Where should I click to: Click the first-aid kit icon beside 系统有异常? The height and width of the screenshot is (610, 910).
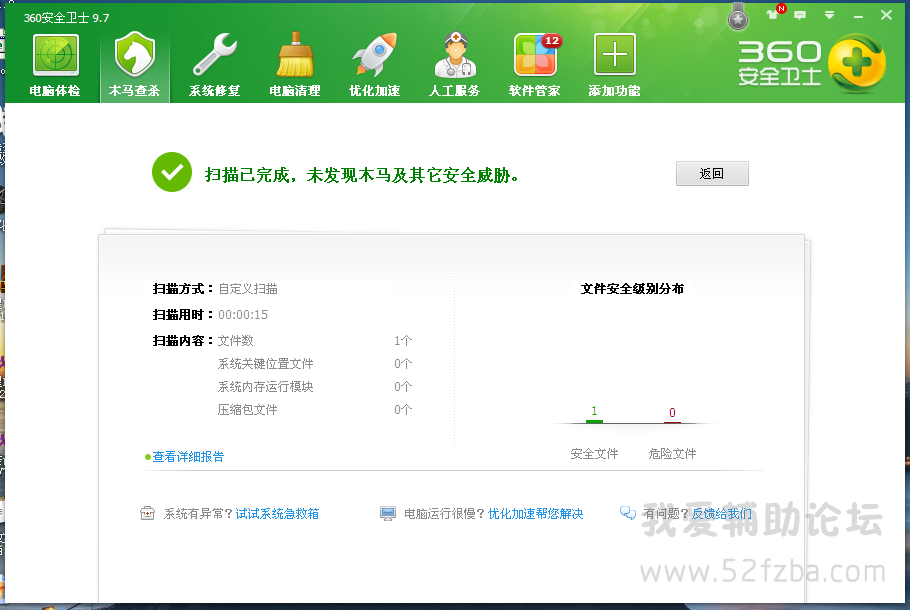pyautogui.click(x=147, y=513)
